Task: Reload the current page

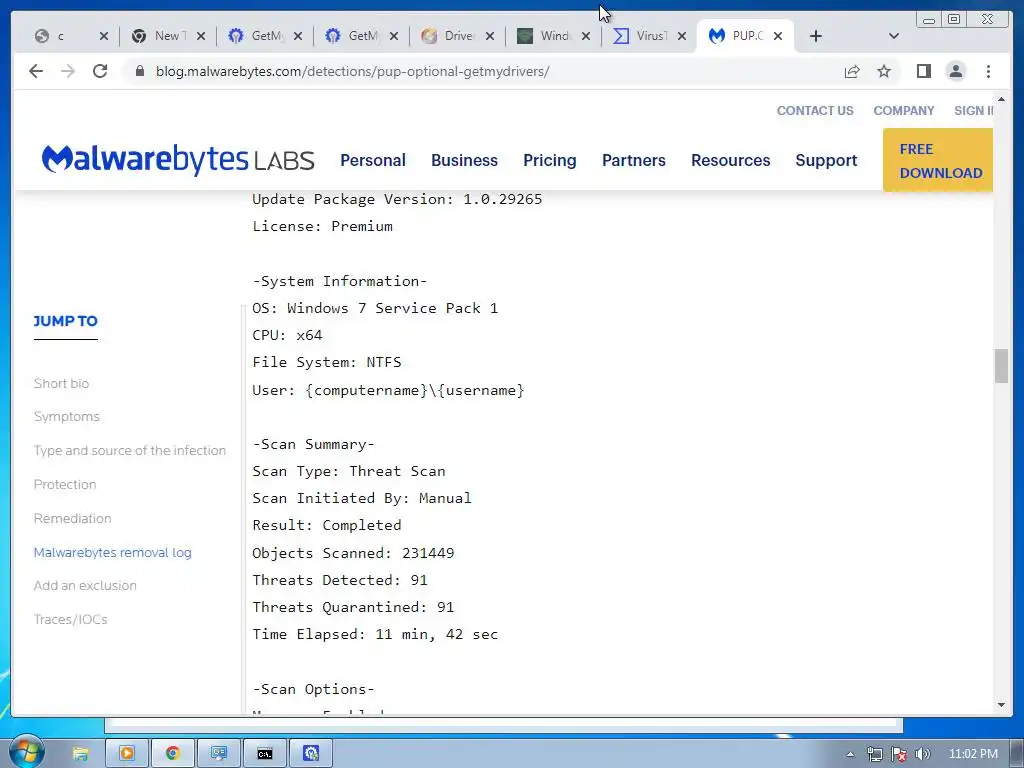Action: pos(100,71)
